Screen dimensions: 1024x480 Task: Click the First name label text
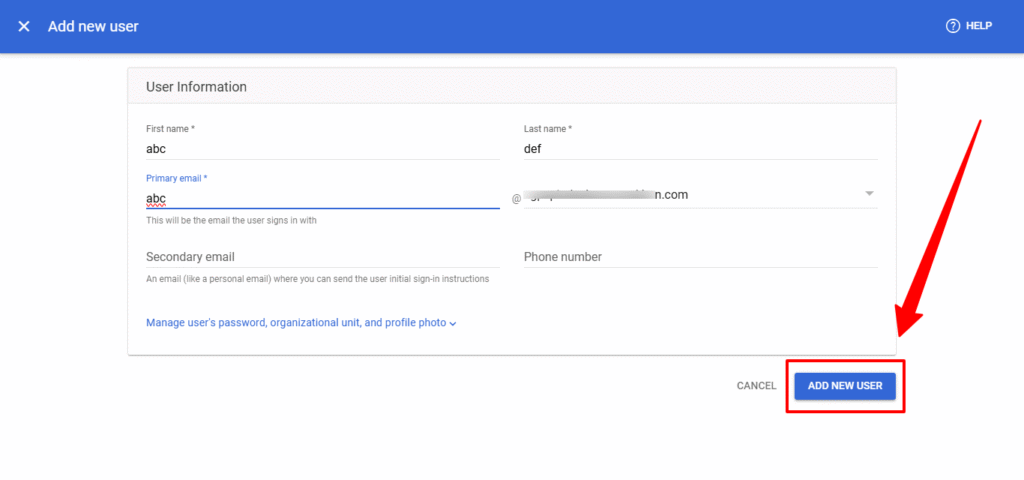click(170, 129)
